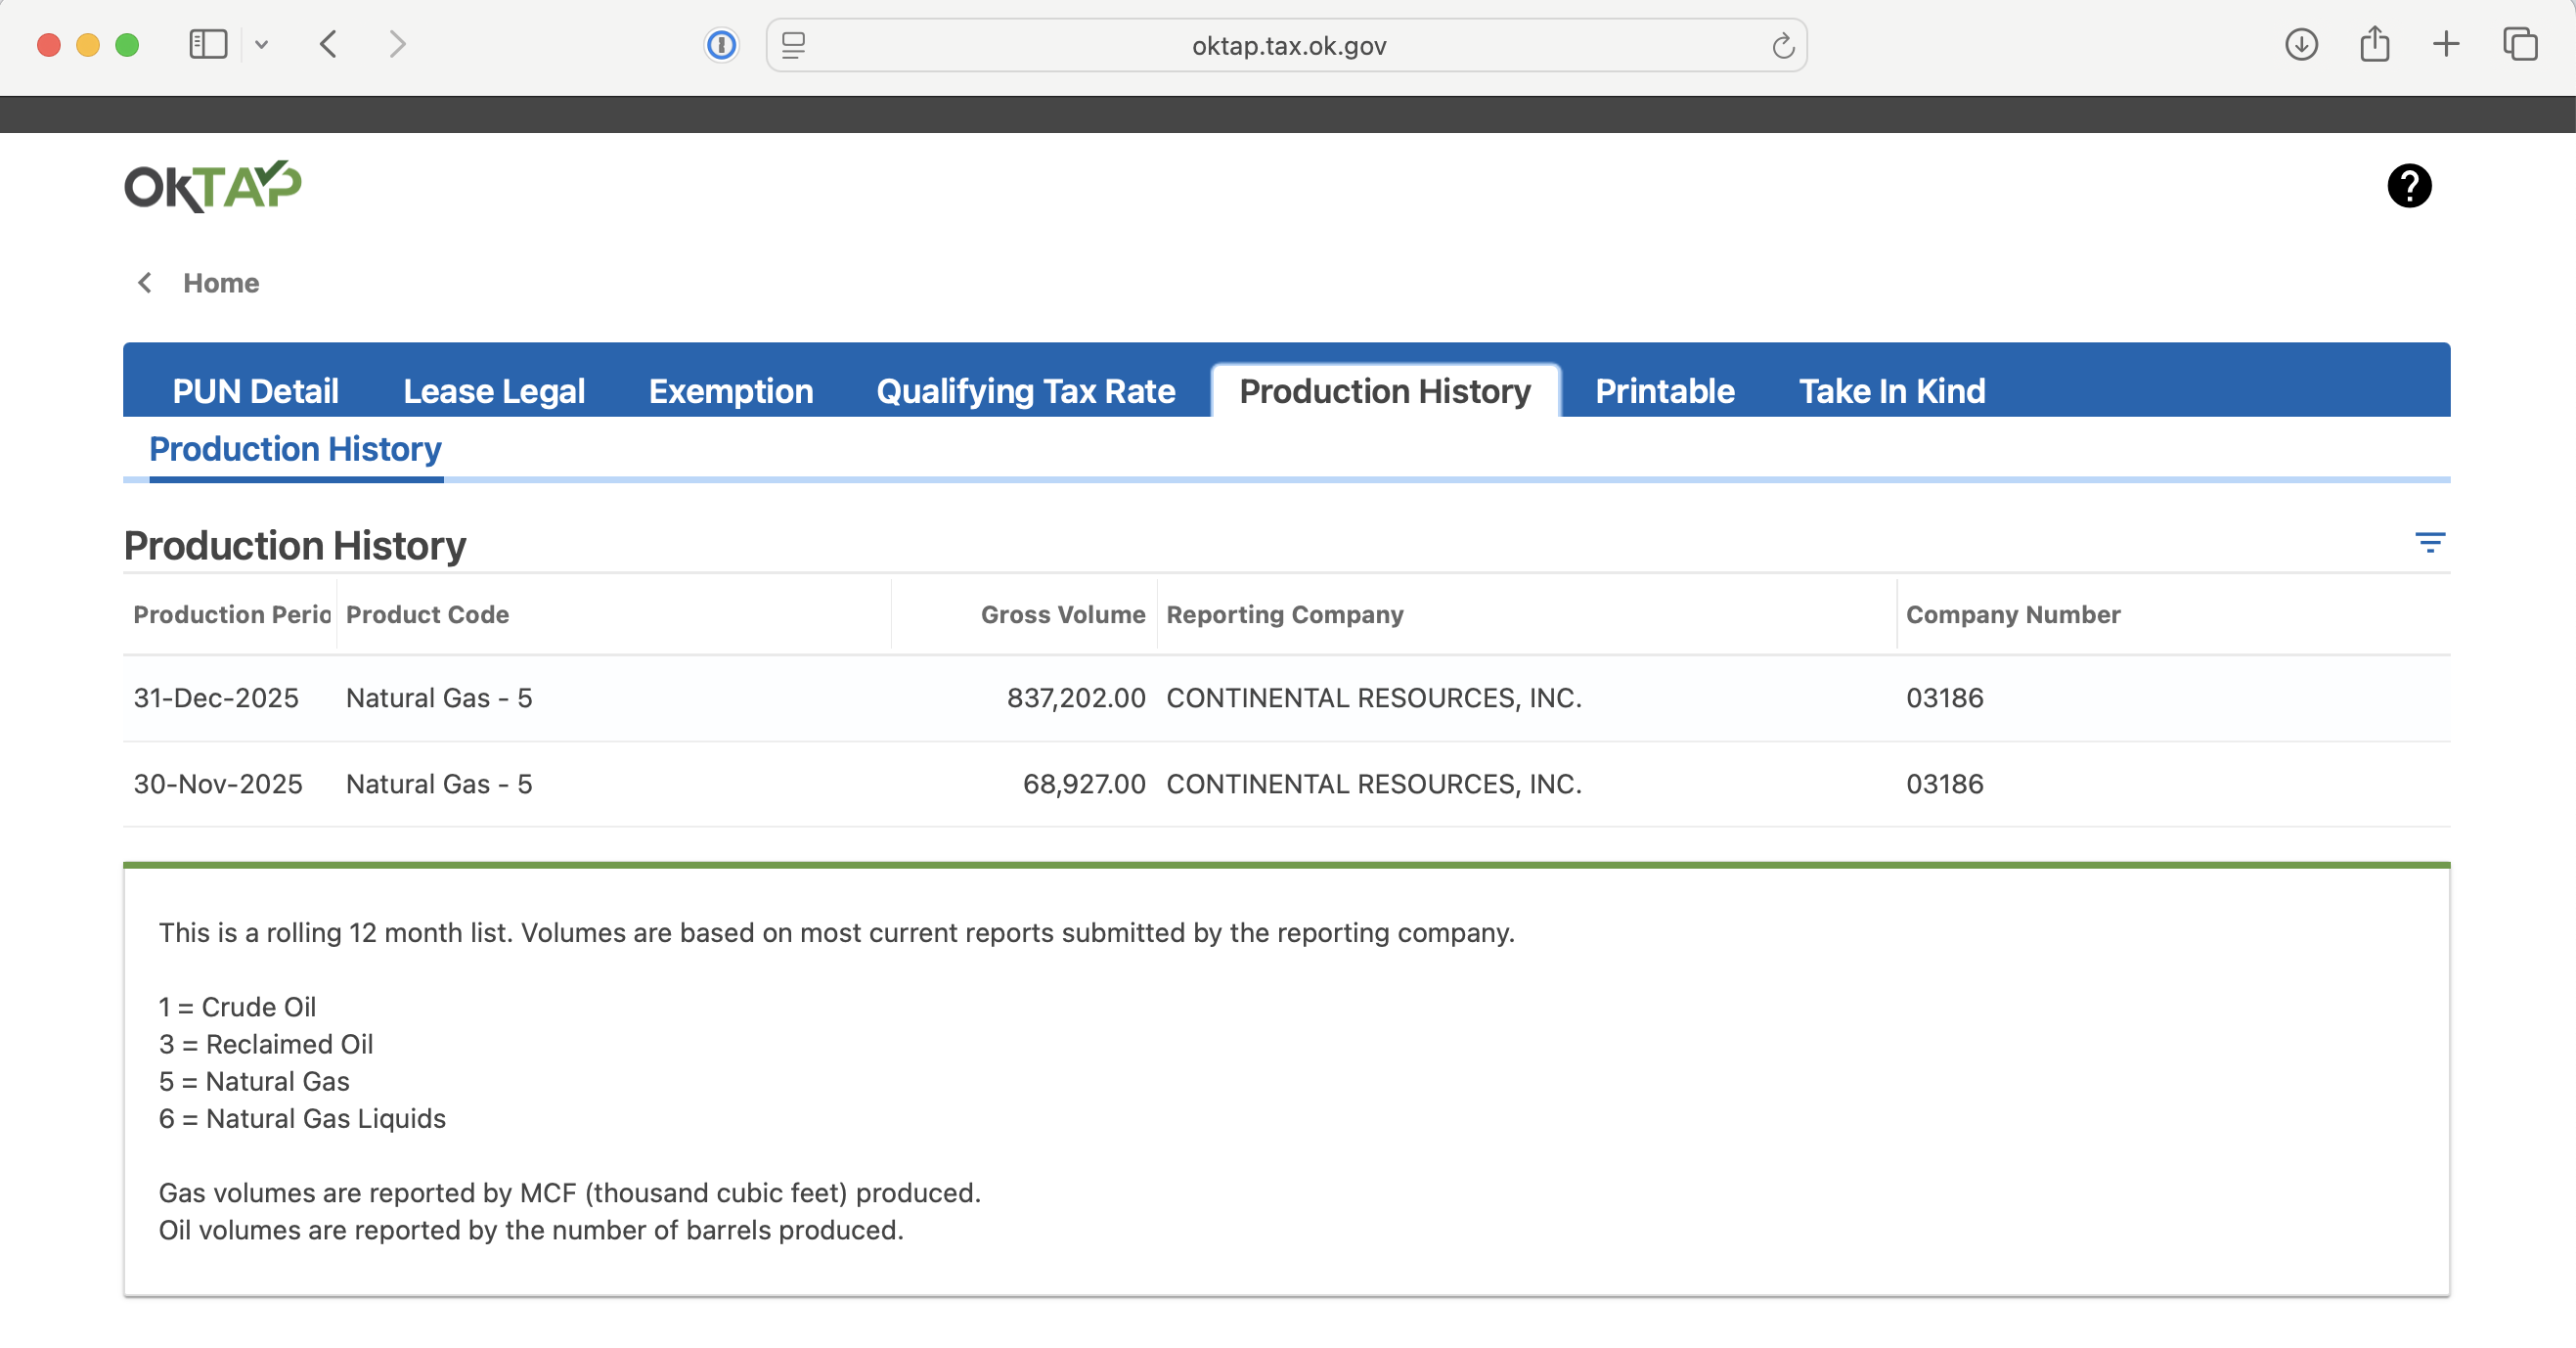The height and width of the screenshot is (1348, 2576).
Task: Open the Take In Kind tab
Action: pyautogui.click(x=1891, y=391)
